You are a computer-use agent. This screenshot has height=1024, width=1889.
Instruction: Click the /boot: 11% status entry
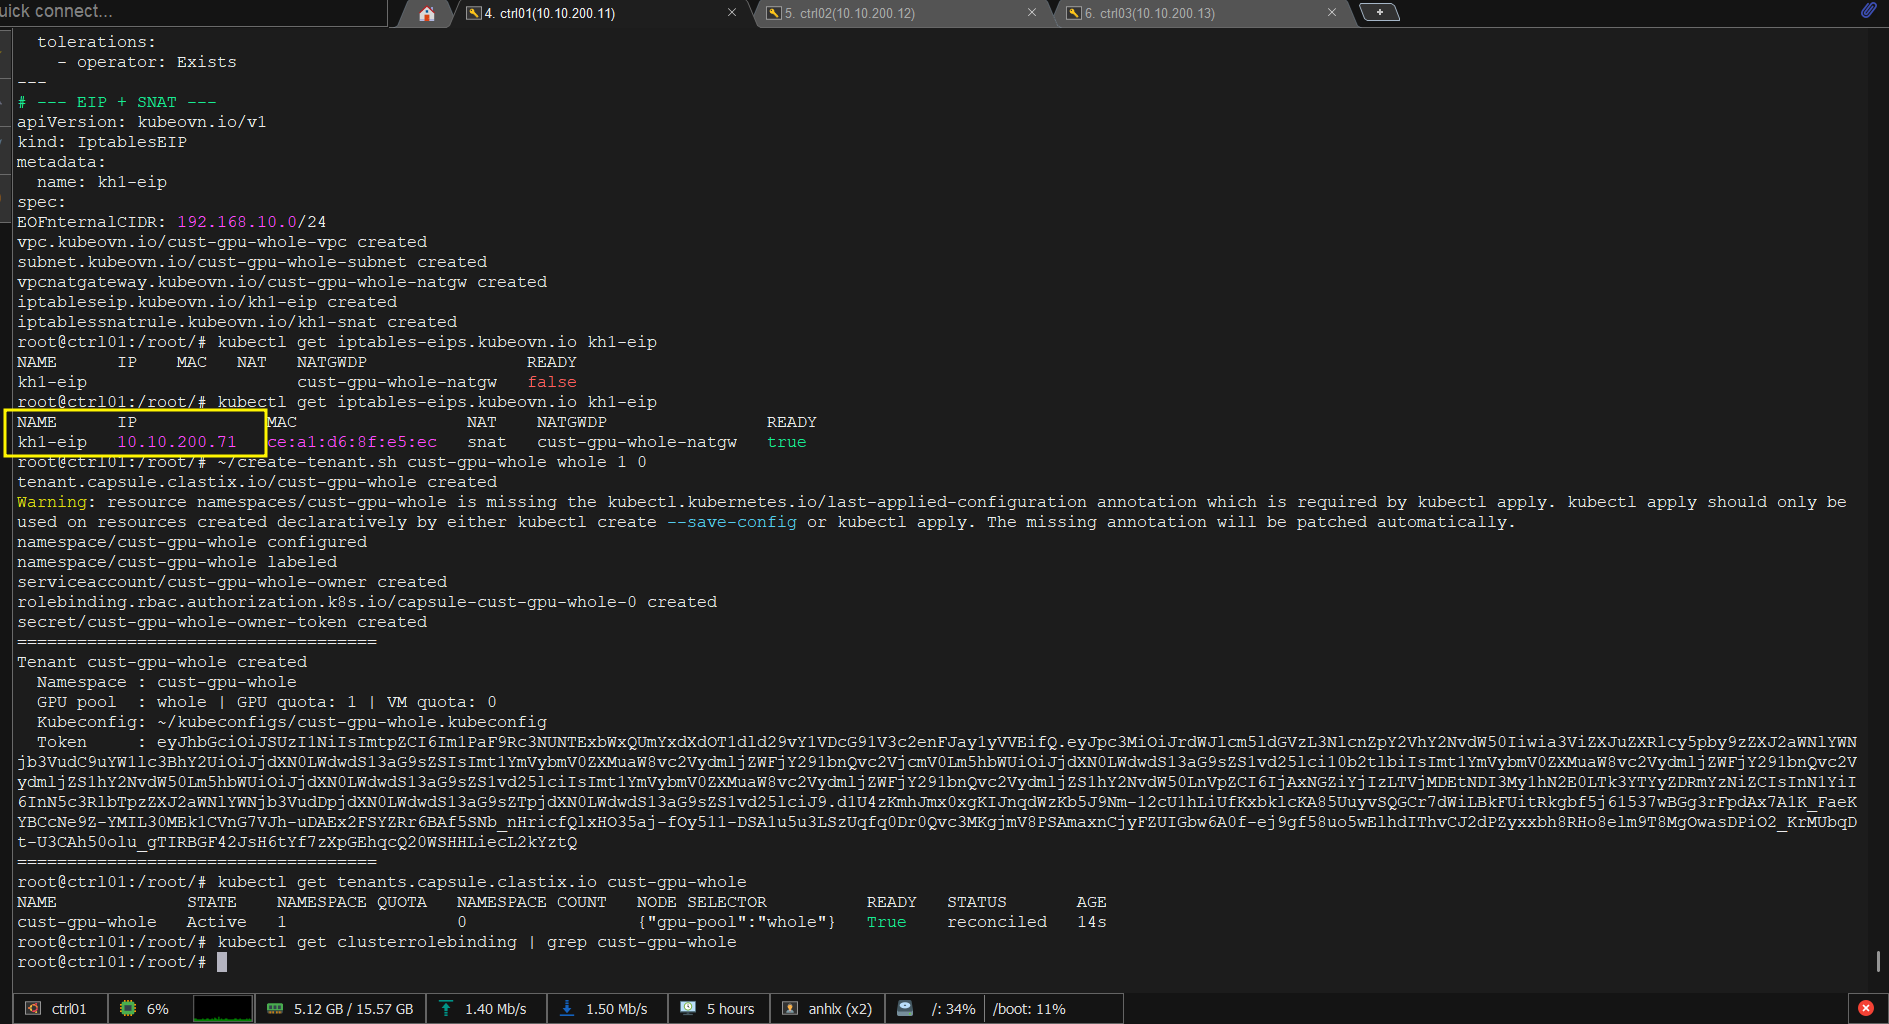[x=1029, y=1008]
